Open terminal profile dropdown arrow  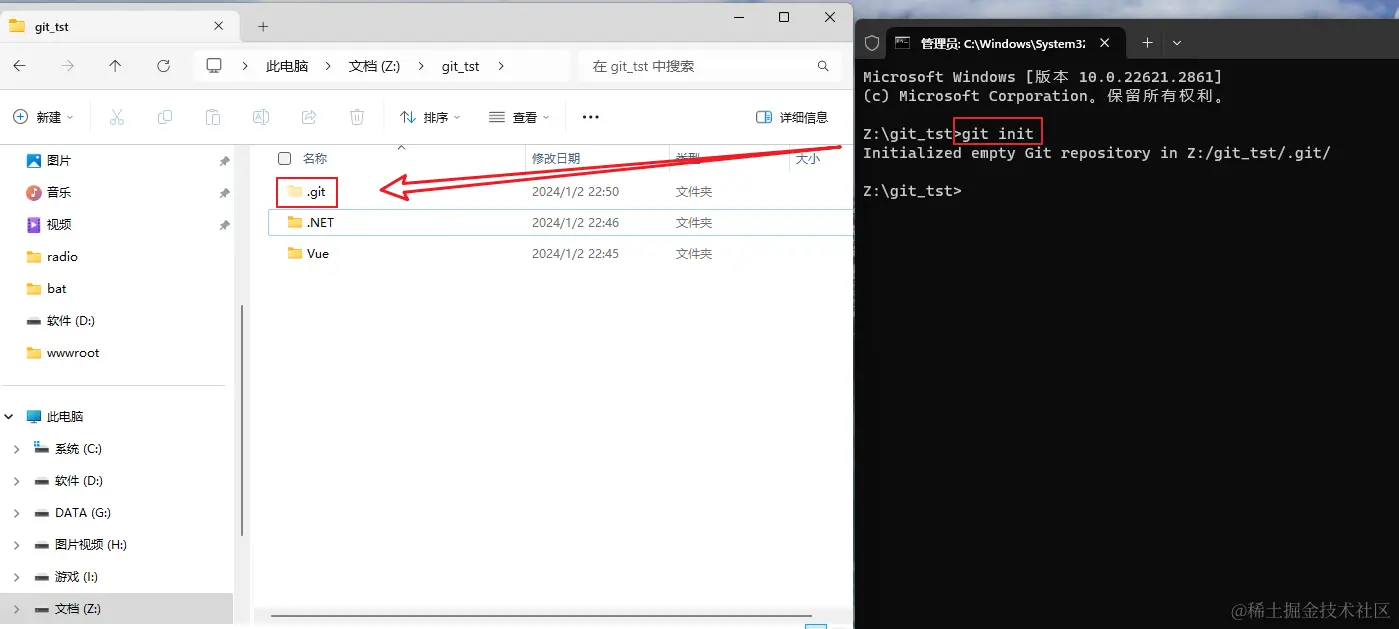tap(1177, 43)
